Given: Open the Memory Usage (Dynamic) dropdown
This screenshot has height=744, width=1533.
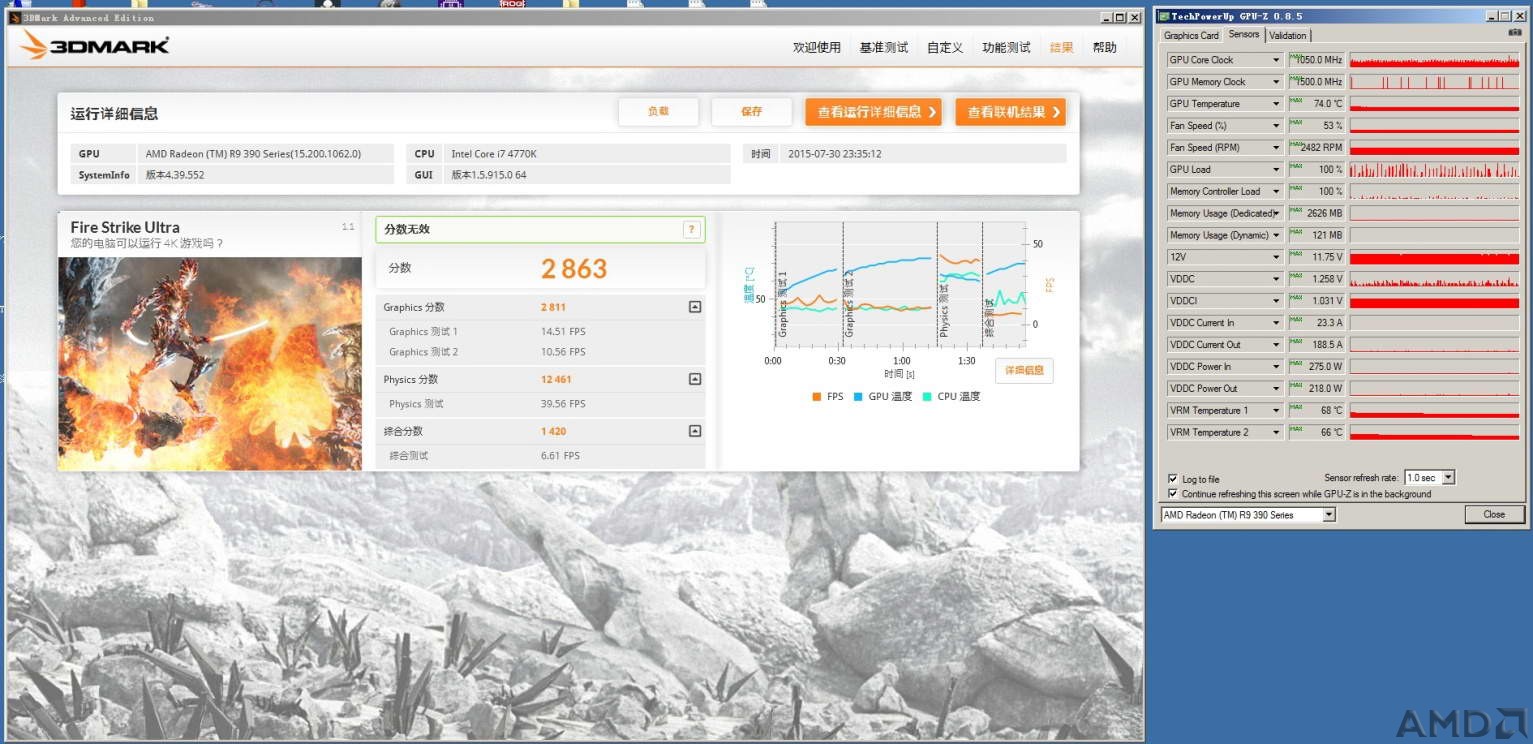Looking at the screenshot, I should click(1275, 235).
